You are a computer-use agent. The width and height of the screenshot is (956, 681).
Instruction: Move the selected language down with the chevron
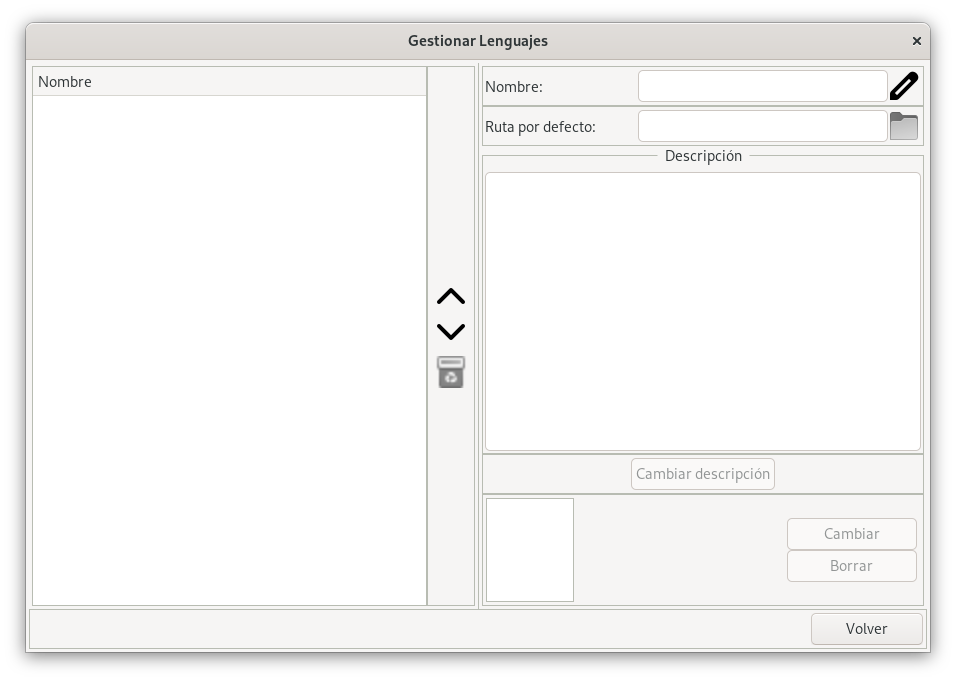pyautogui.click(x=451, y=330)
